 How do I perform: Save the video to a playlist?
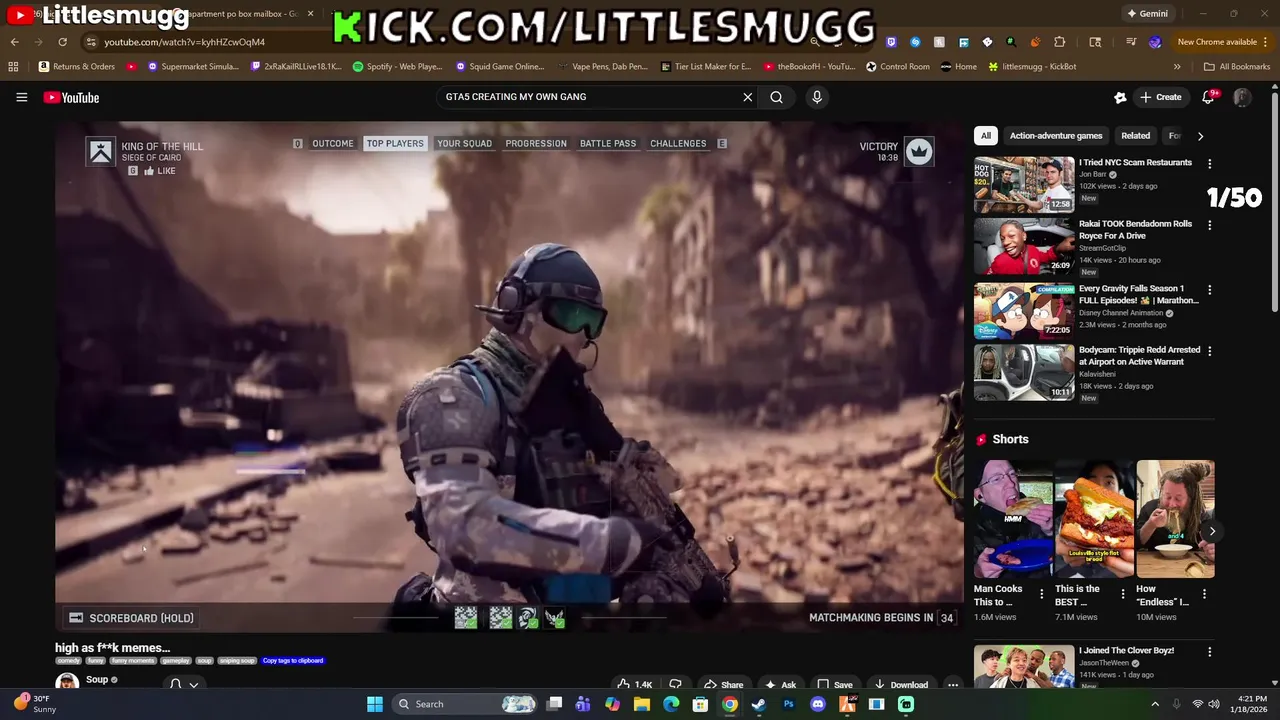pyautogui.click(x=835, y=685)
